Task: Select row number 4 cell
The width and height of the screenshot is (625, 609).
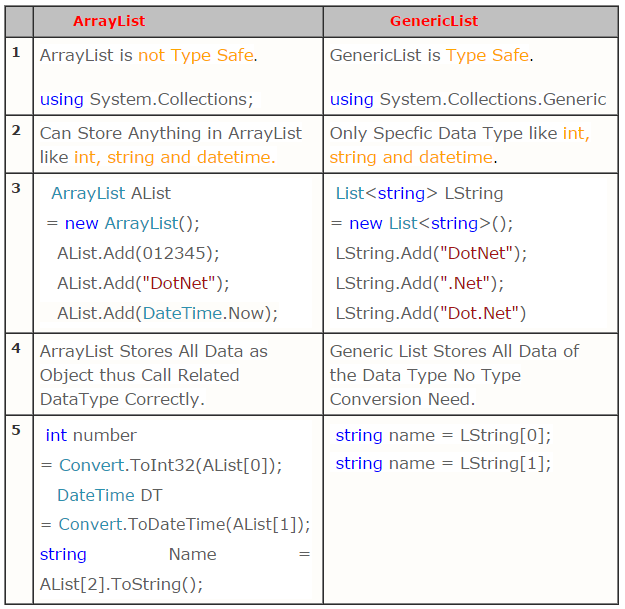Action: coord(17,348)
